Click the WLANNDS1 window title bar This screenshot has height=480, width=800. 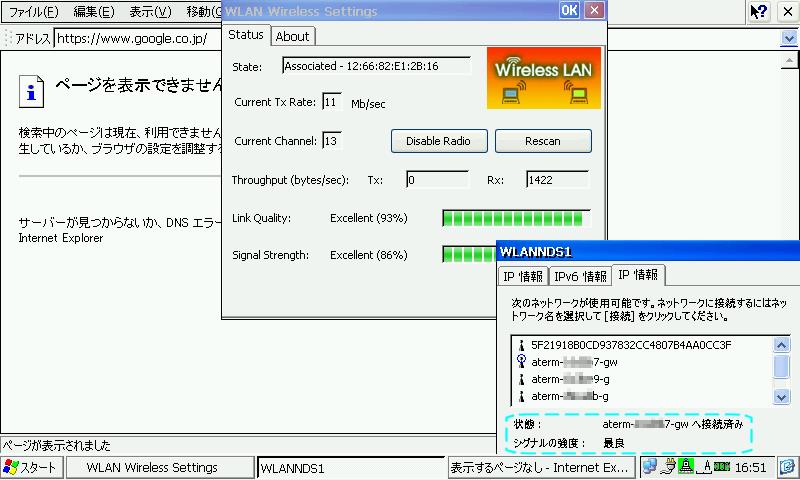coord(648,252)
